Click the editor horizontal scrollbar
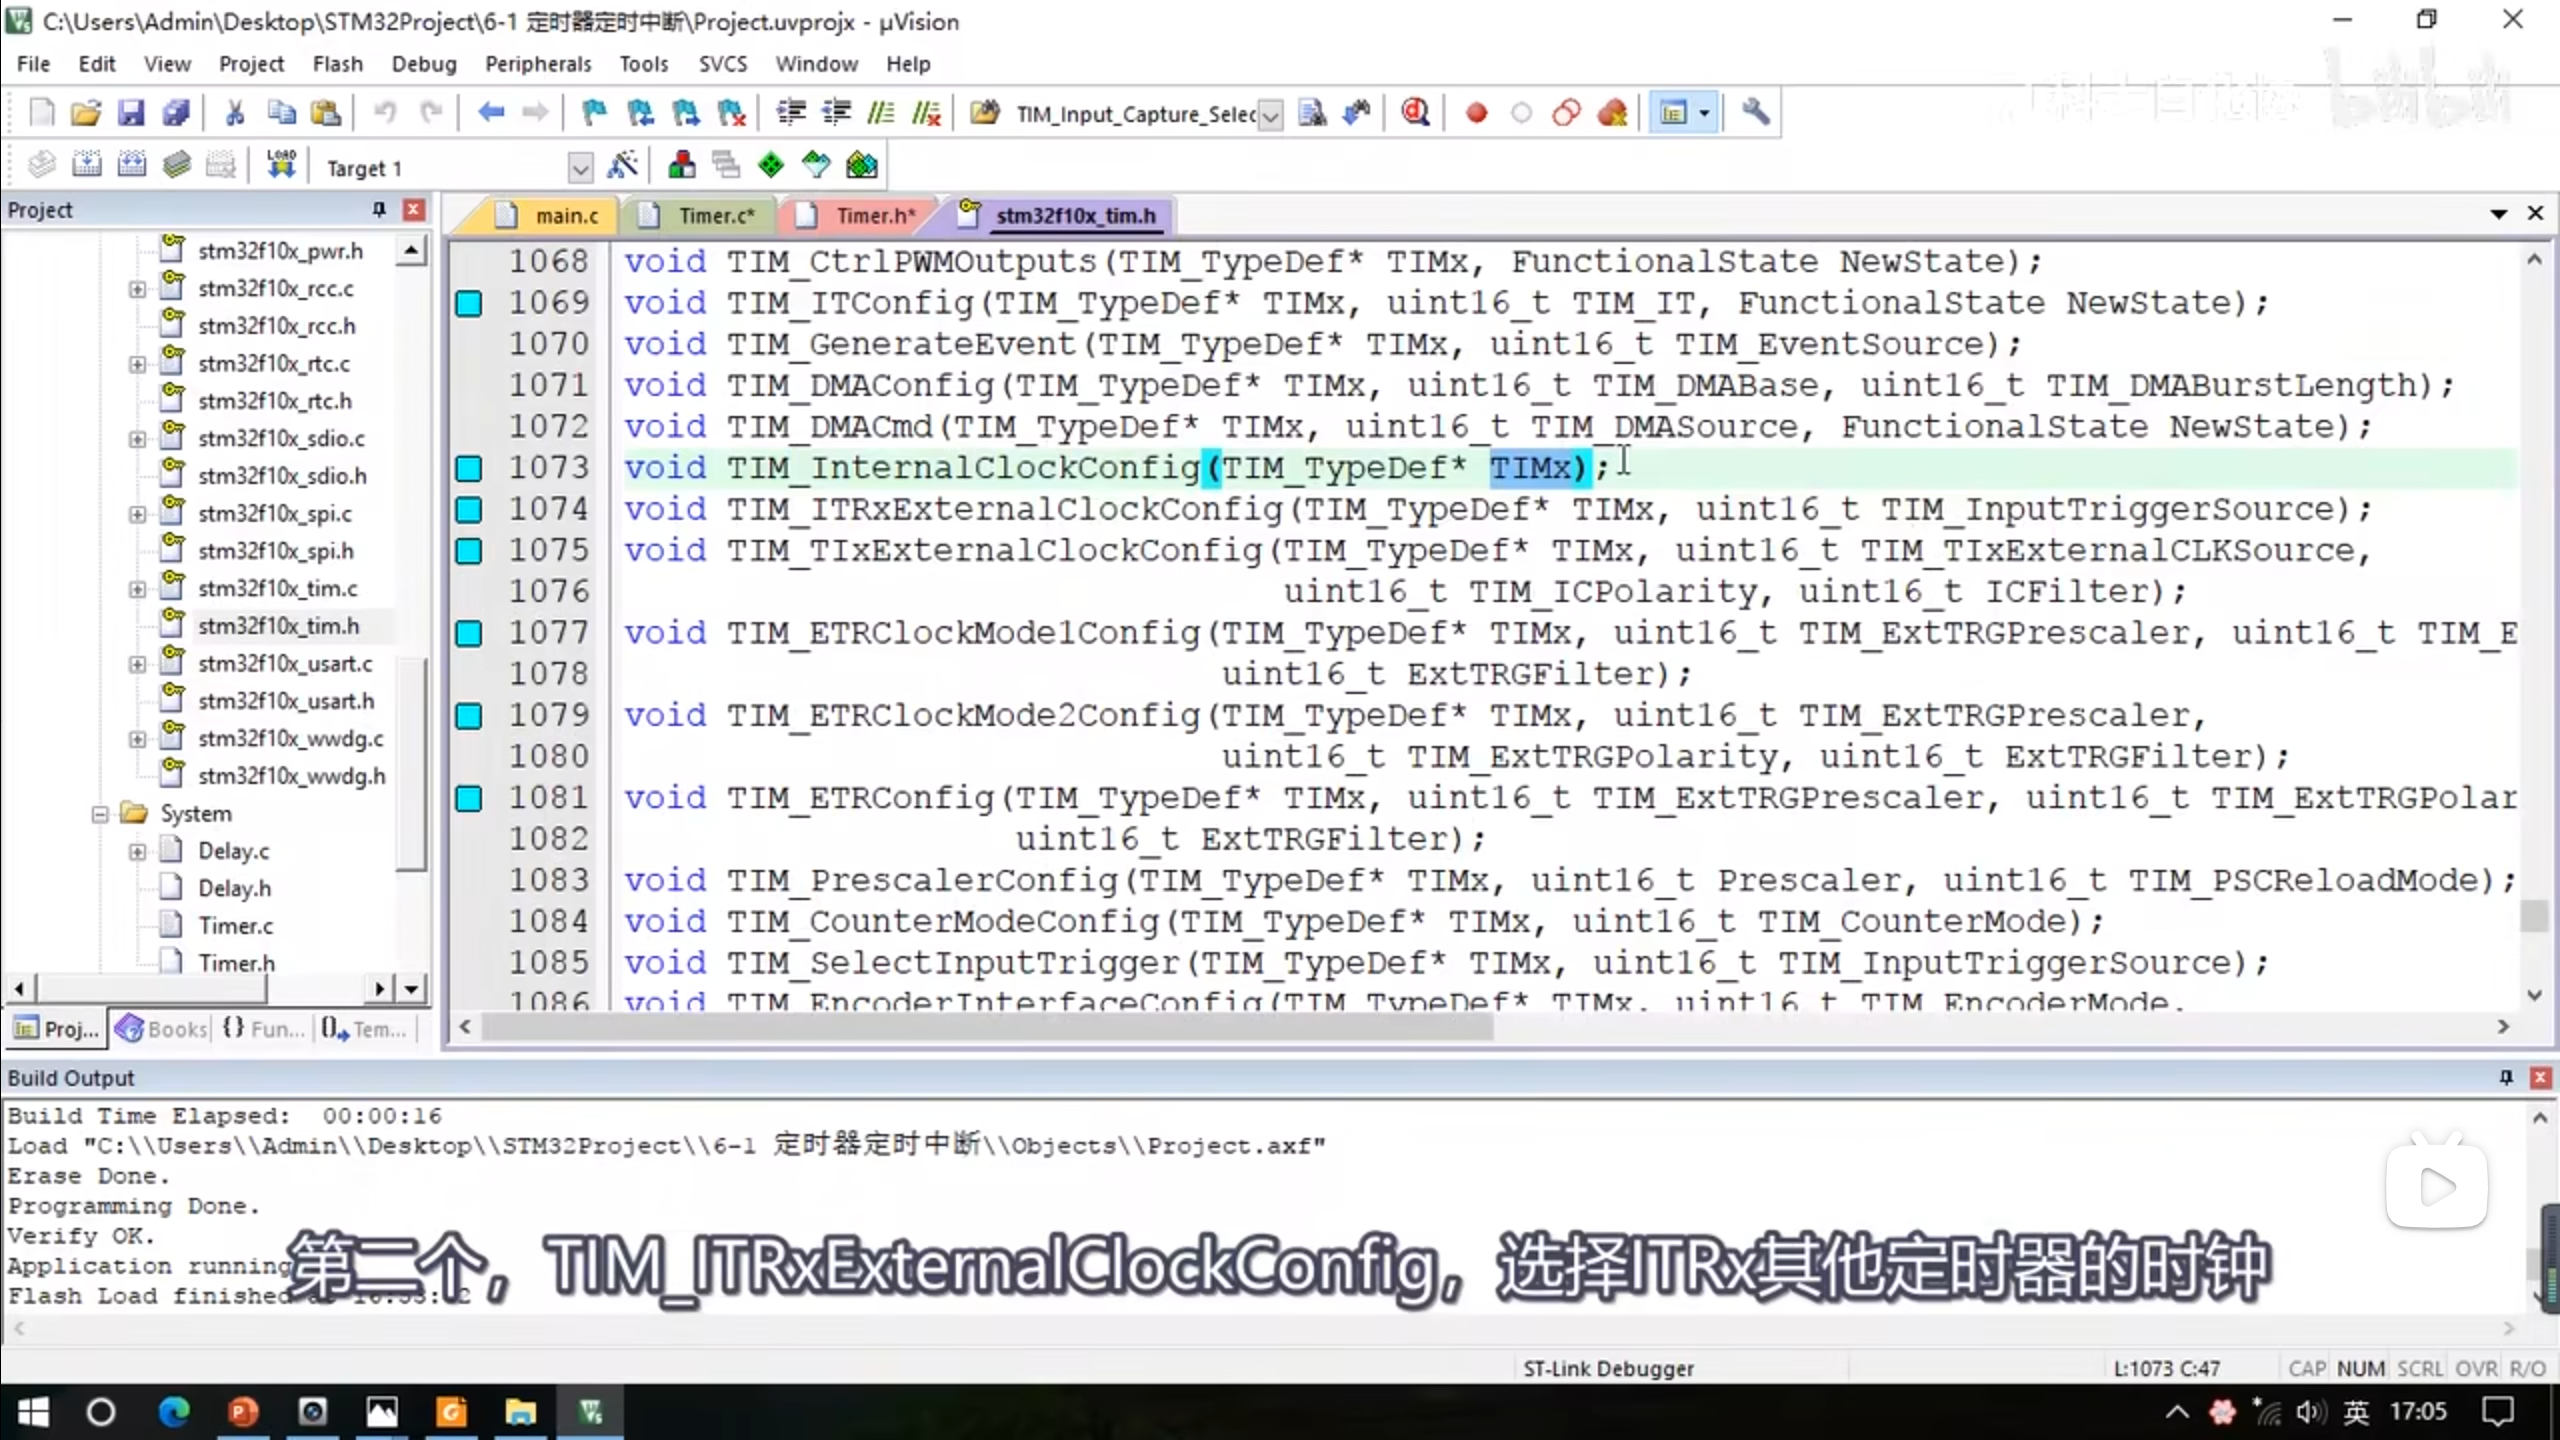Screen dimensions: 2560x1440 985,1027
